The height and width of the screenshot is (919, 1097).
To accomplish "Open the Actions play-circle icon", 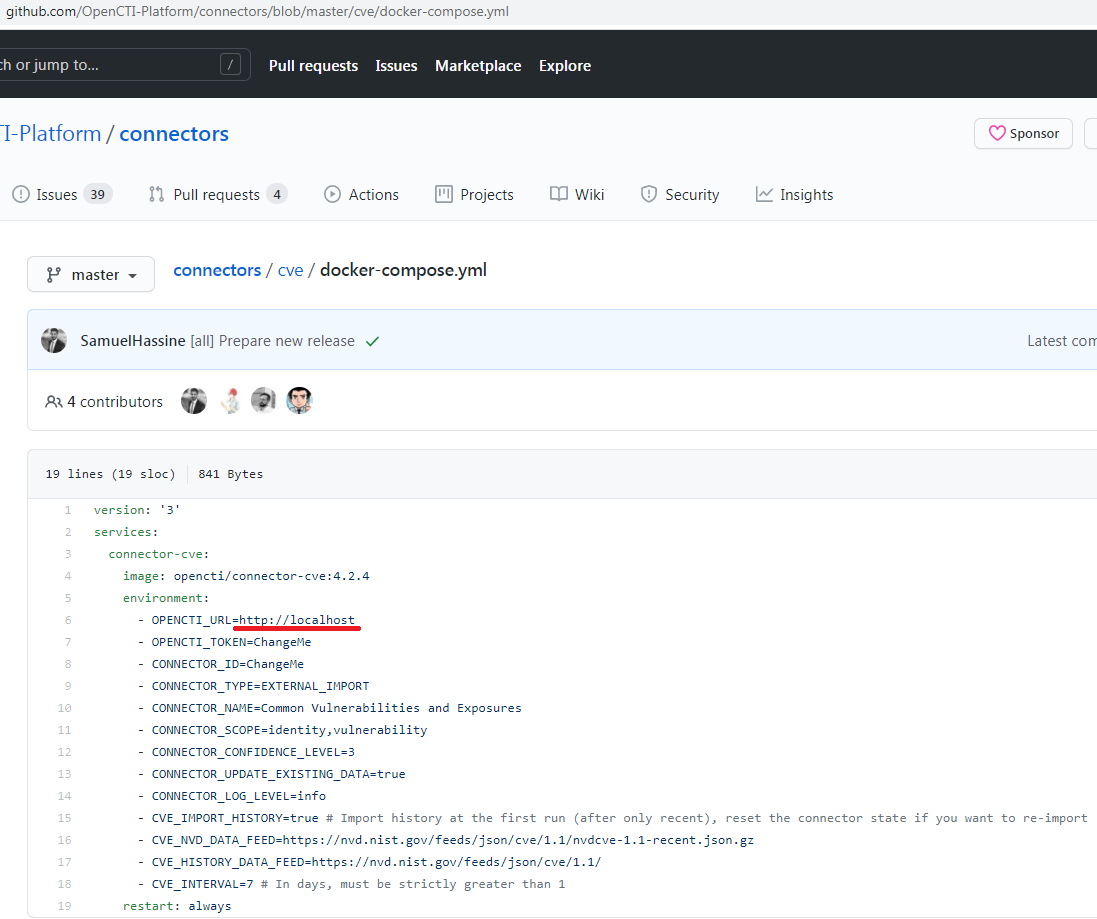I will click(332, 194).
